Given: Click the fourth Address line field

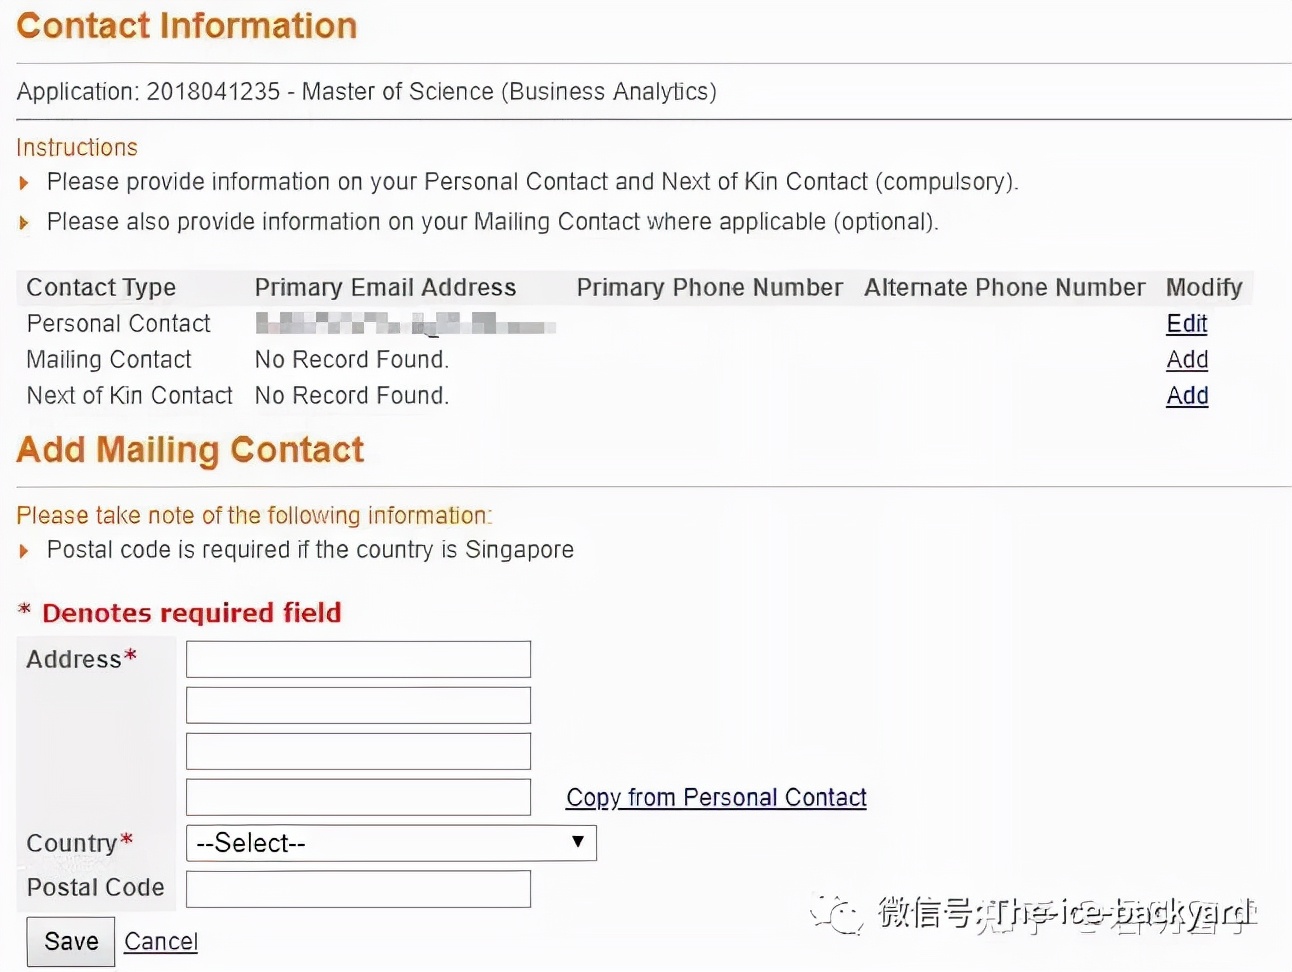Looking at the screenshot, I should [x=358, y=797].
